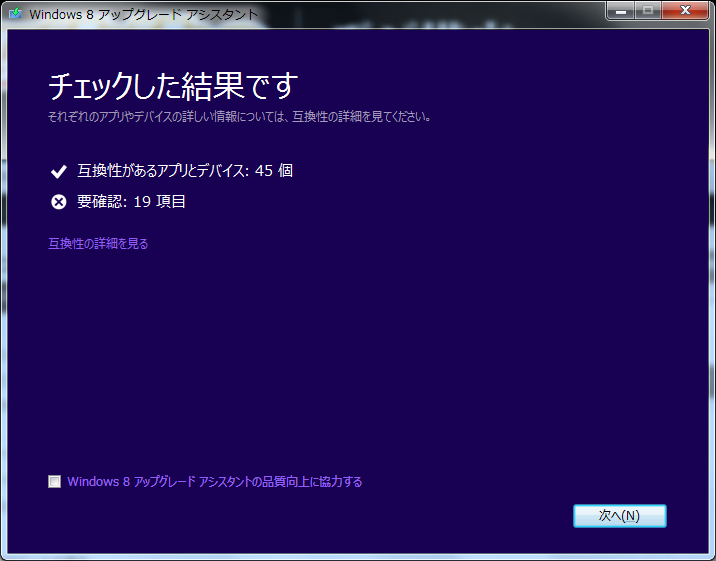Maximize the Upgrade Assistant window
This screenshot has height=561, width=716.
coord(648,12)
